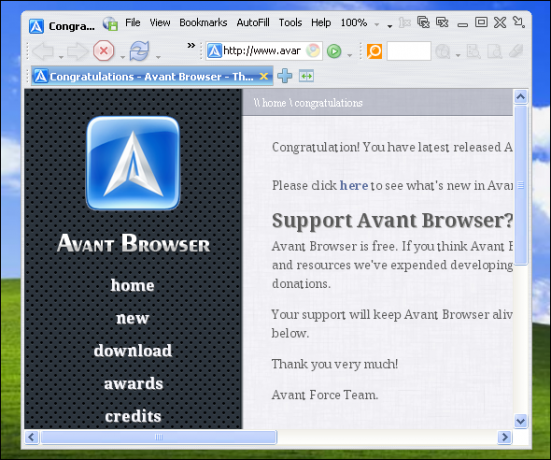
Task: Click the Chrome rendering engine icon in address bar
Action: tap(312, 51)
